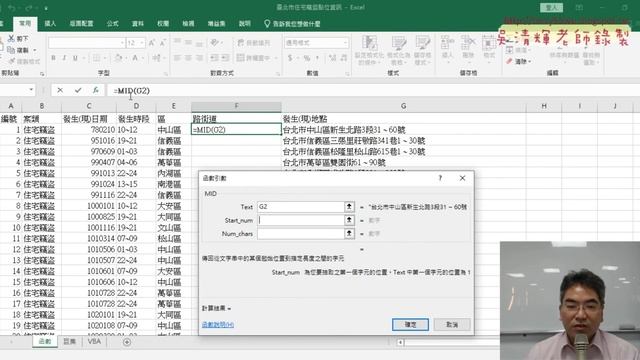Click the Cancel (取消) button in the dialog
Image resolution: width=640 pixels, height=360 pixels.
click(452, 324)
